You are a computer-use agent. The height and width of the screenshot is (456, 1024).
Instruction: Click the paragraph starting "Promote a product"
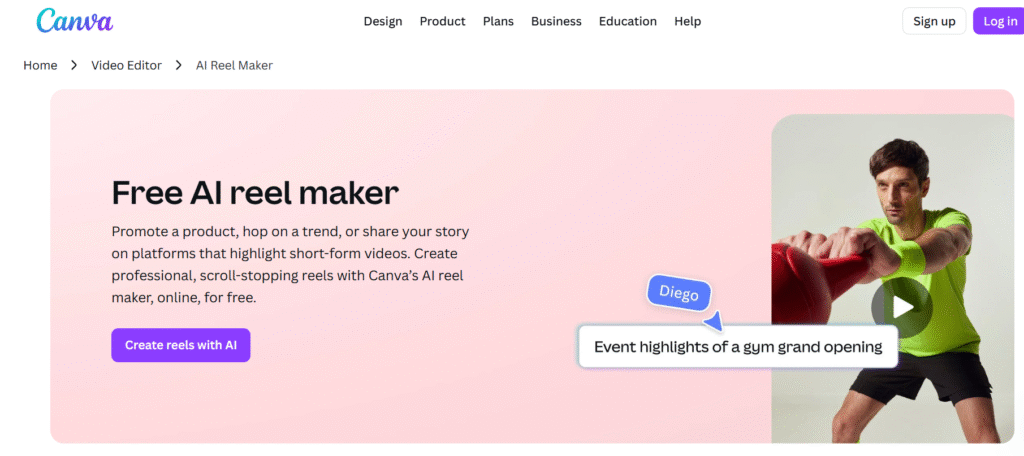click(290, 264)
